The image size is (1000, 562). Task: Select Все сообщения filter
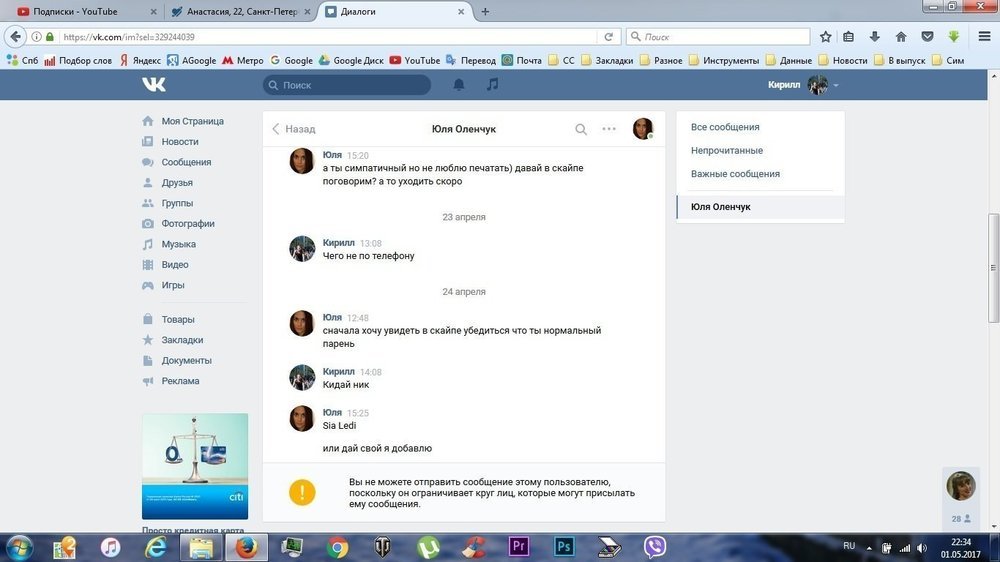[725, 127]
